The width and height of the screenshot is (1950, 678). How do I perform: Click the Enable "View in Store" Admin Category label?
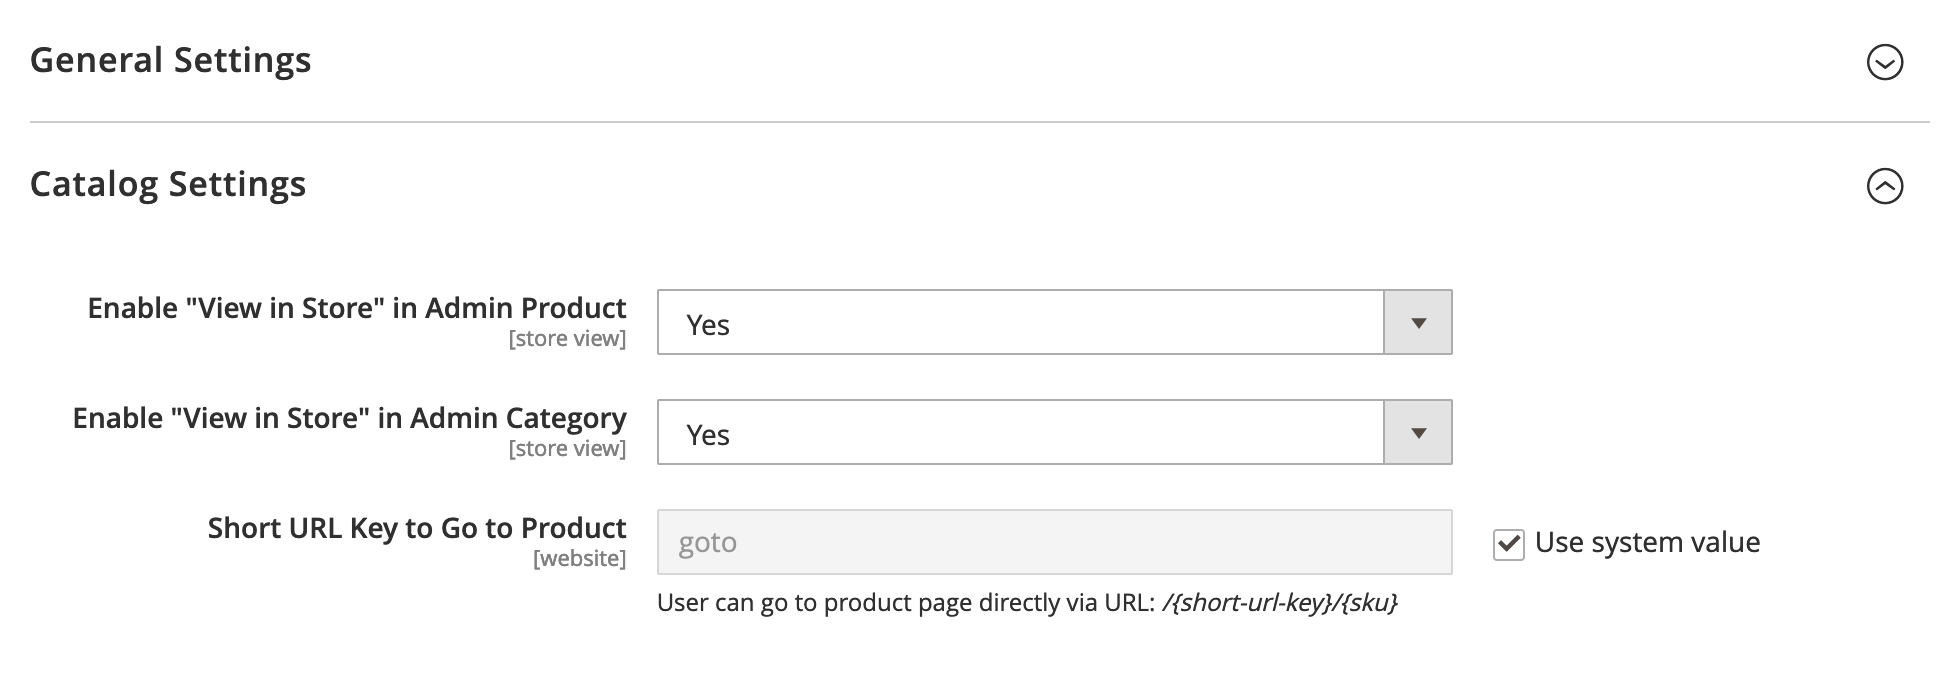349,418
